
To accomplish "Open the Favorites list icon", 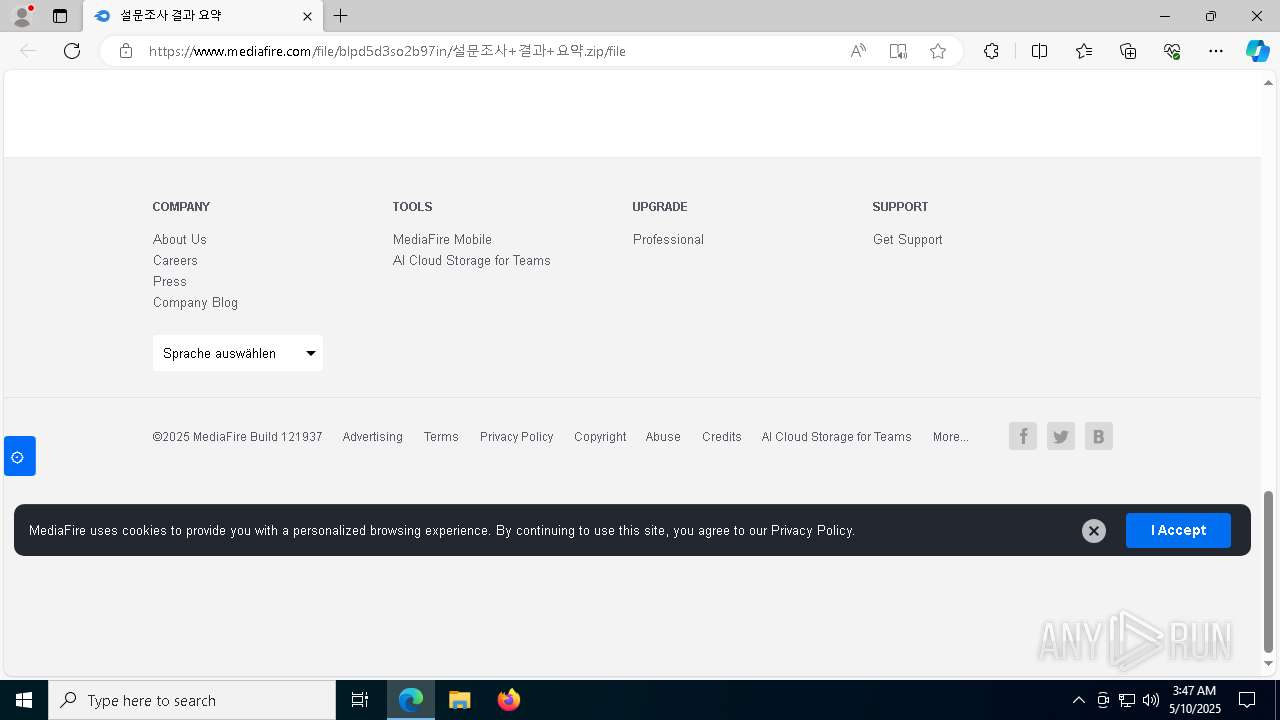I will [x=1084, y=51].
